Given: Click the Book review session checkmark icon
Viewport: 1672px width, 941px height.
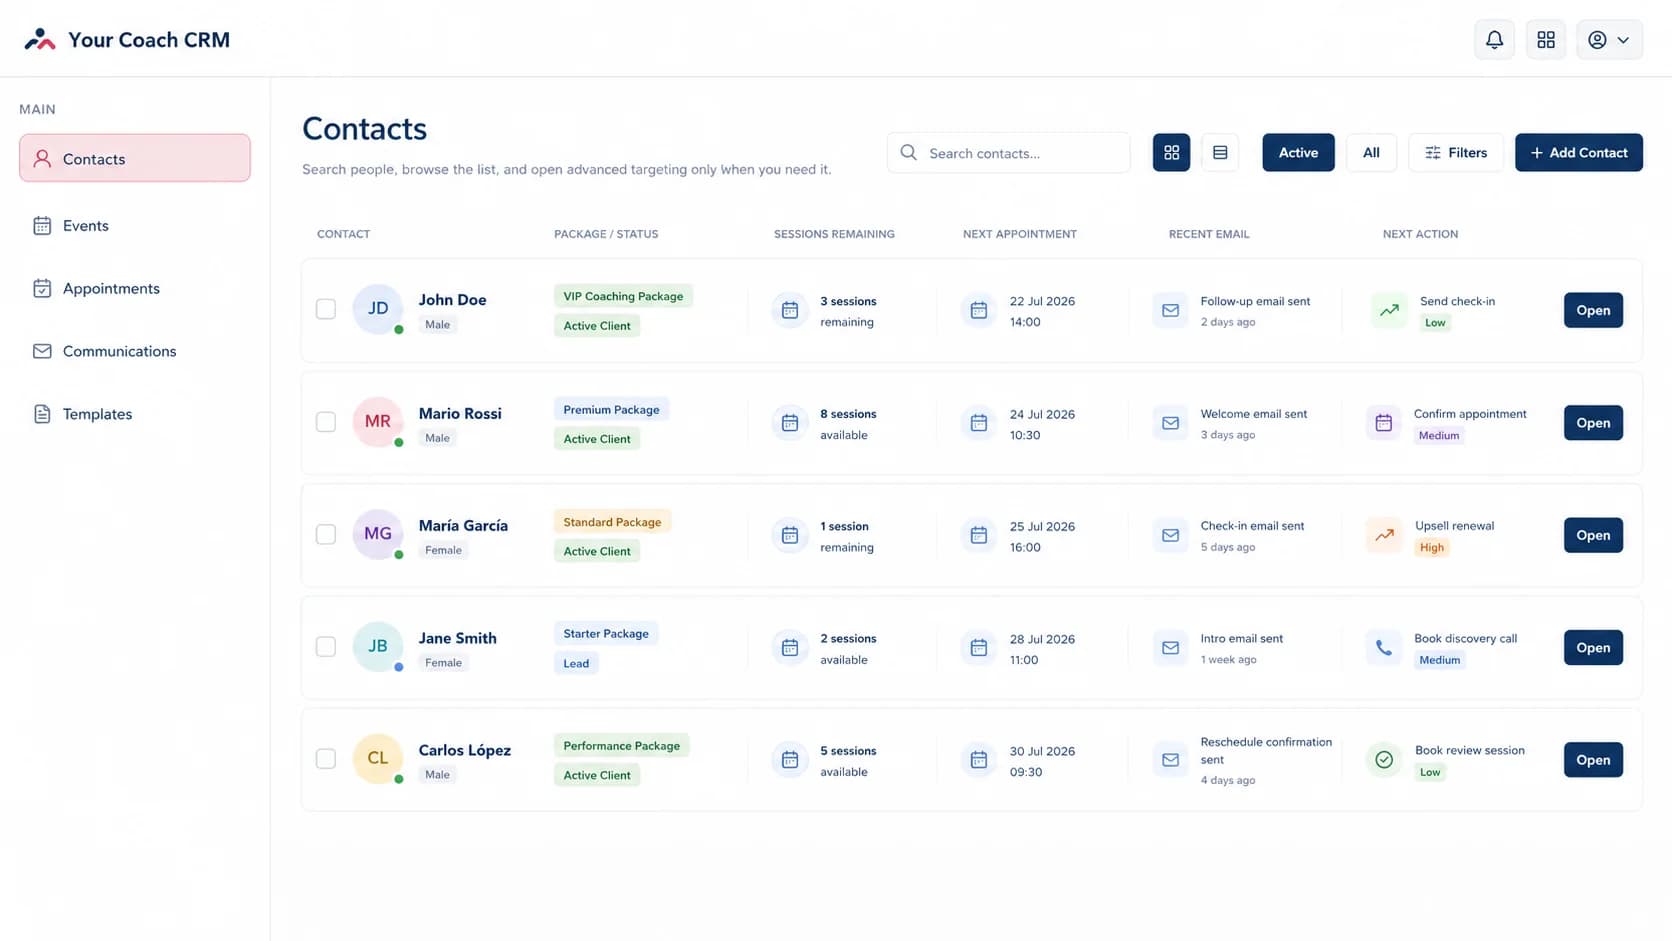Looking at the screenshot, I should point(1384,761).
